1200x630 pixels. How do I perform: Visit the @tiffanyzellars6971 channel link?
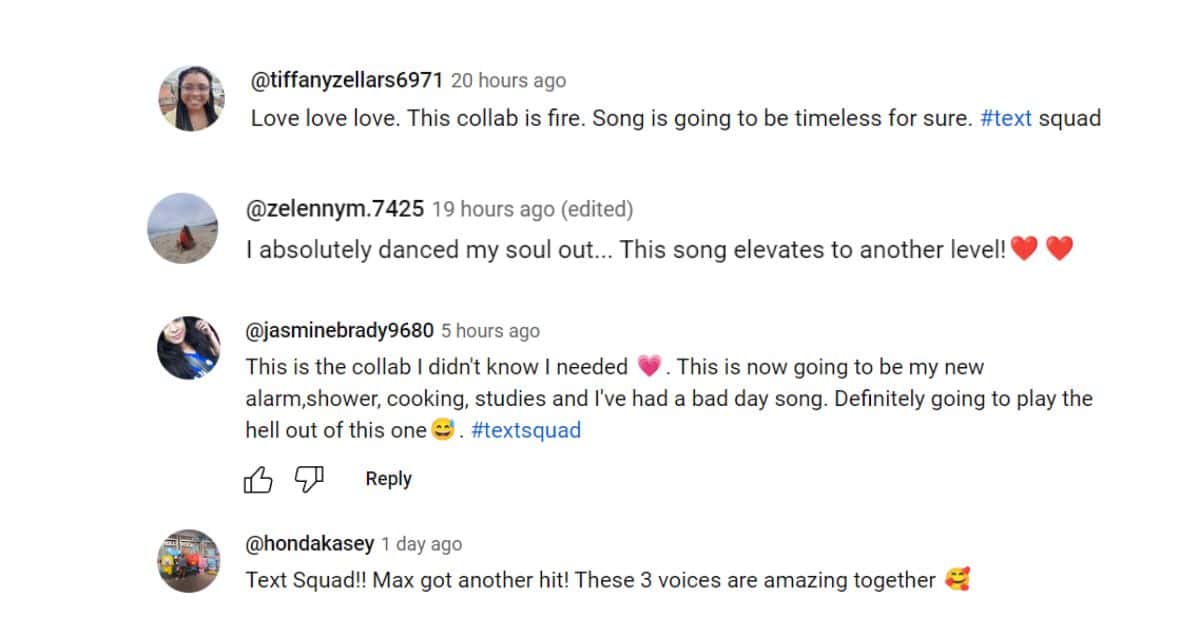tap(346, 81)
